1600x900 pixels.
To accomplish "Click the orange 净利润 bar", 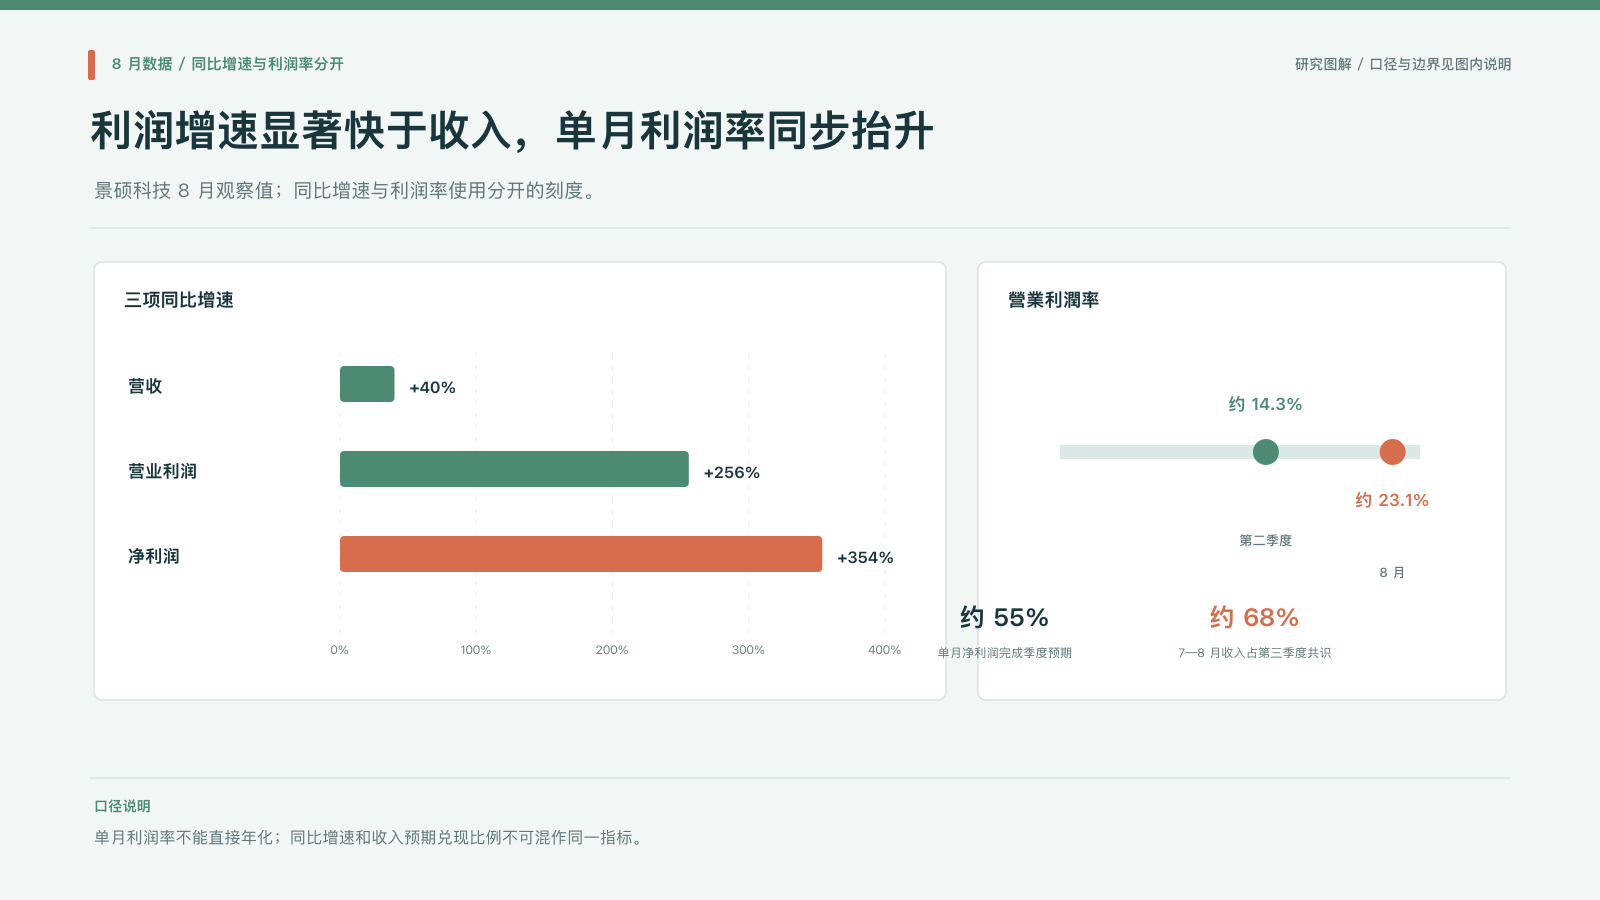I will tap(581, 554).
